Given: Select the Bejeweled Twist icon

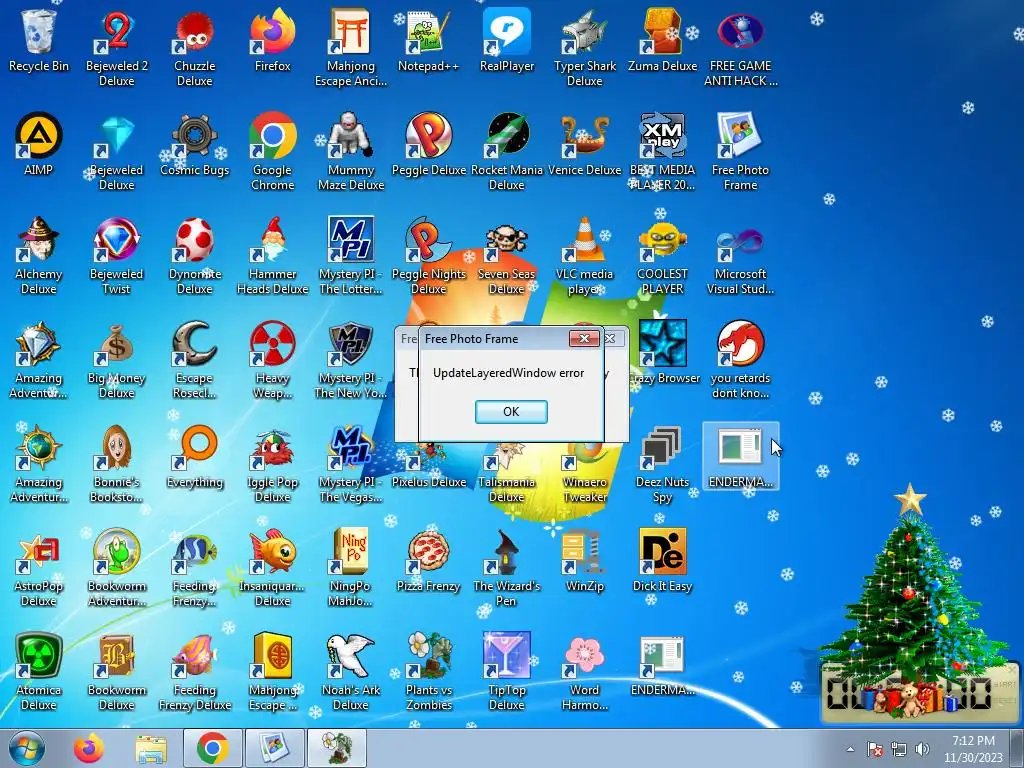Looking at the screenshot, I should coord(116,256).
